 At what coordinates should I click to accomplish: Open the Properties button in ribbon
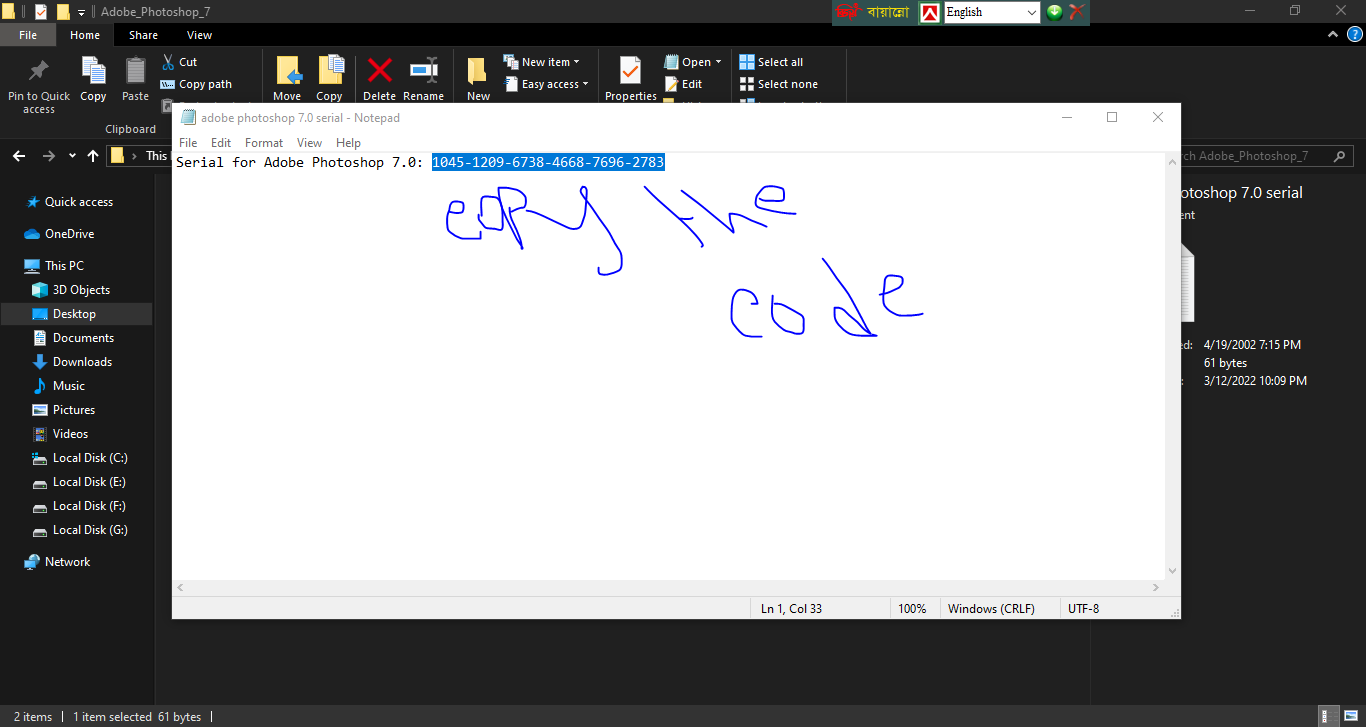[x=630, y=79]
